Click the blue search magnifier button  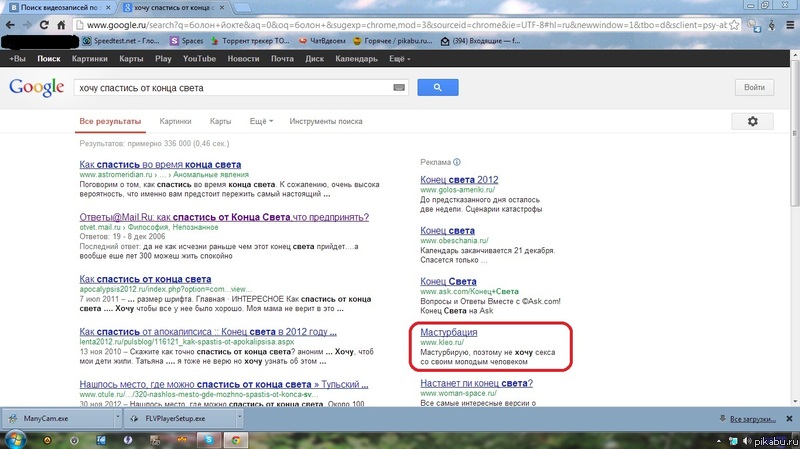(x=437, y=88)
